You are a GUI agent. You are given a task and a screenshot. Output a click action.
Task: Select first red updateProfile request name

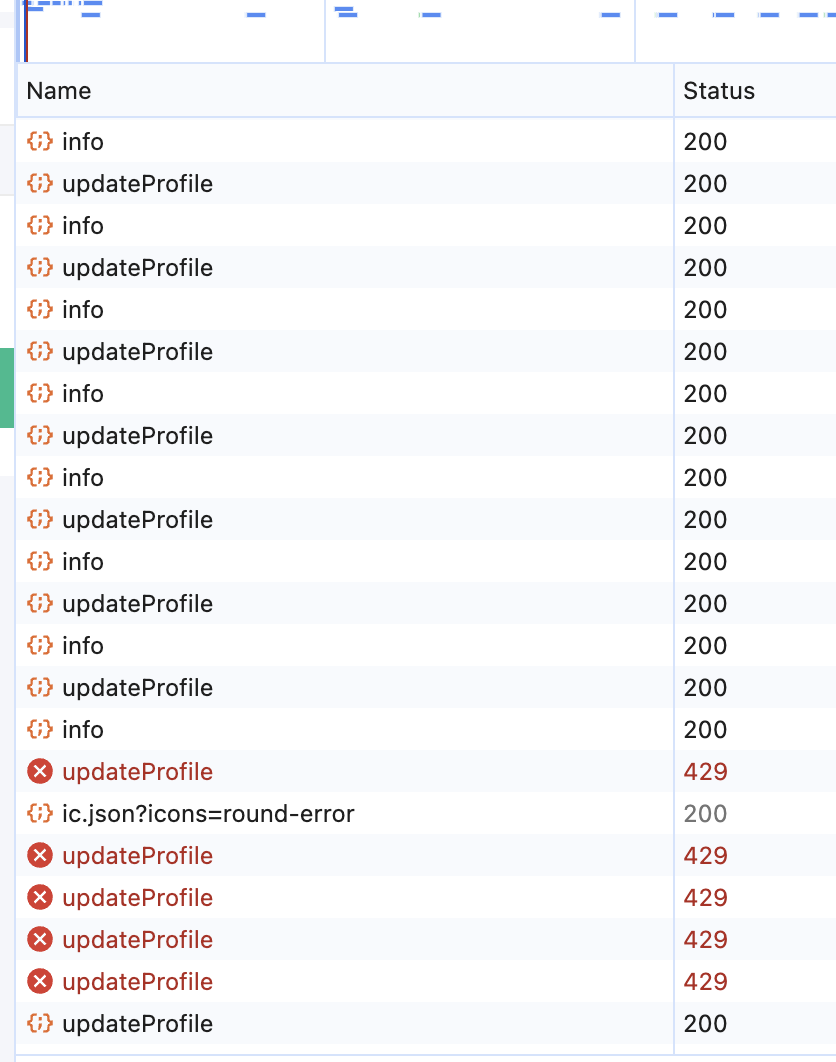click(x=137, y=772)
